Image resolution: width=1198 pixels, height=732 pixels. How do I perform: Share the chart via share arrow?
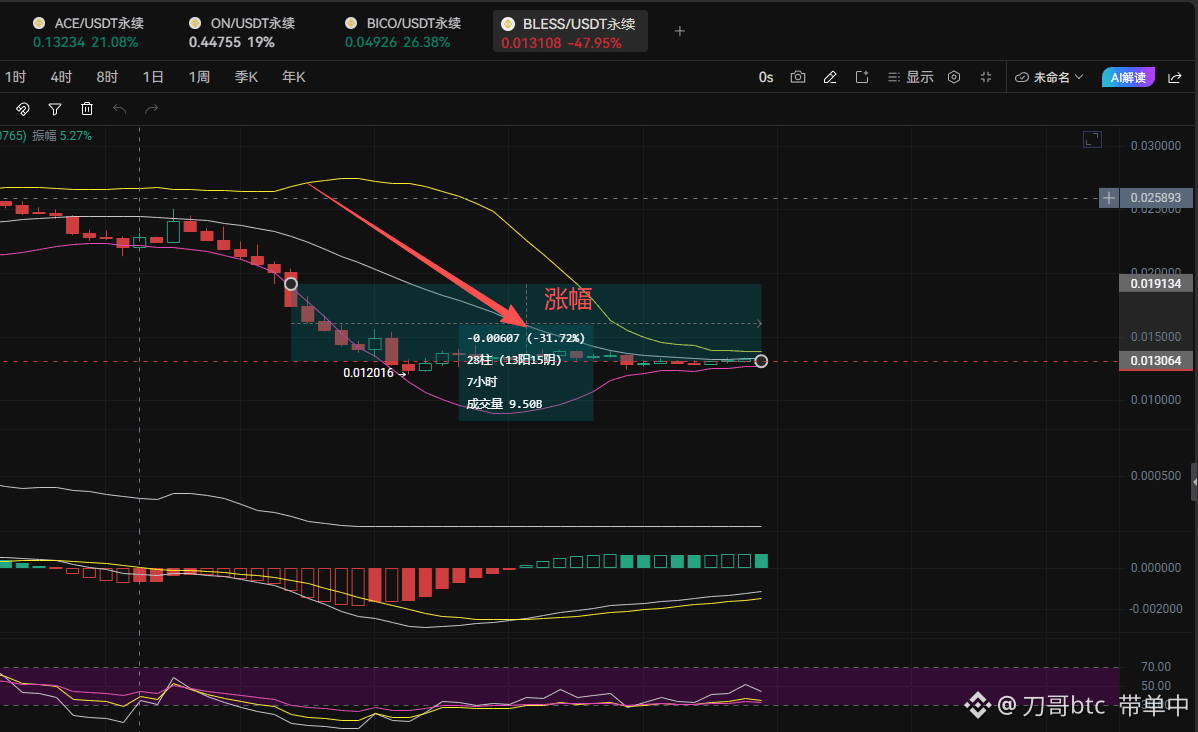pos(1175,77)
